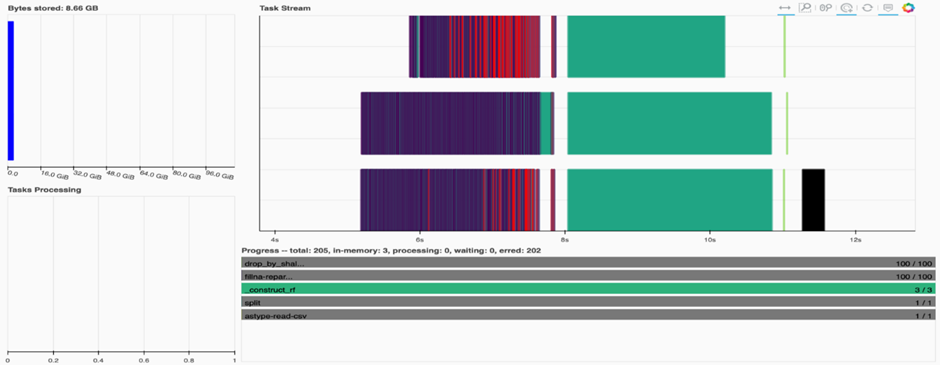Click the '100 / 100' count on drop_by_shal row
940x365 pixels.
pos(914,264)
